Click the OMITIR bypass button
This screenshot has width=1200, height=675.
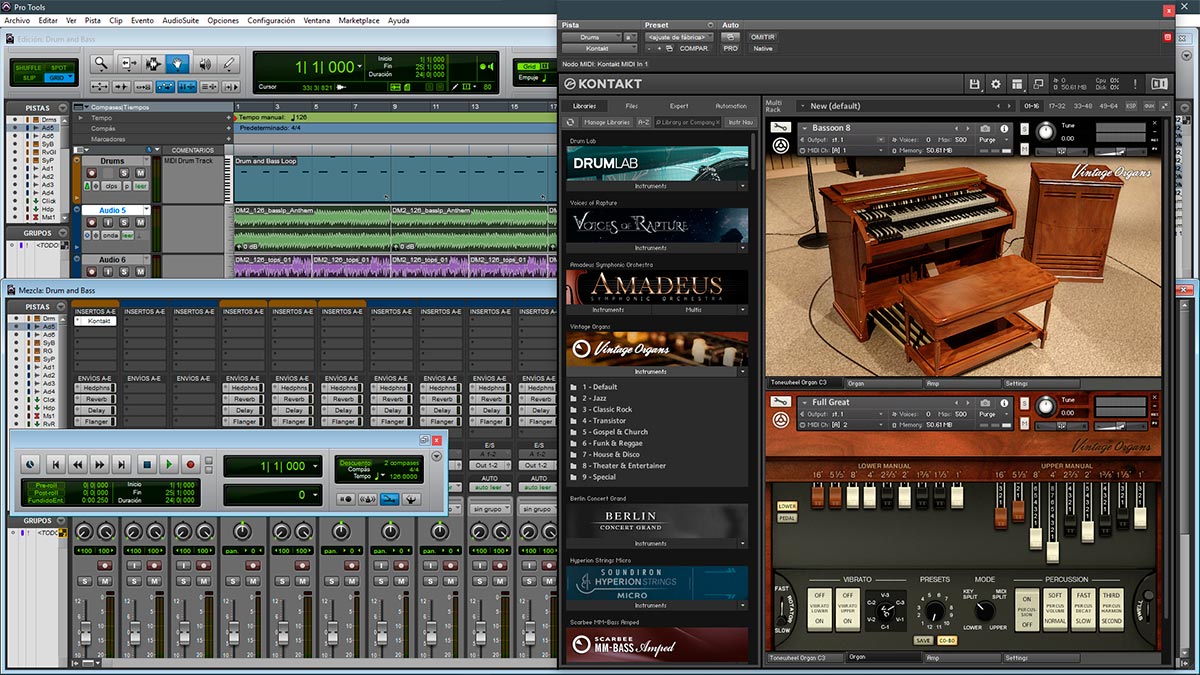762,37
